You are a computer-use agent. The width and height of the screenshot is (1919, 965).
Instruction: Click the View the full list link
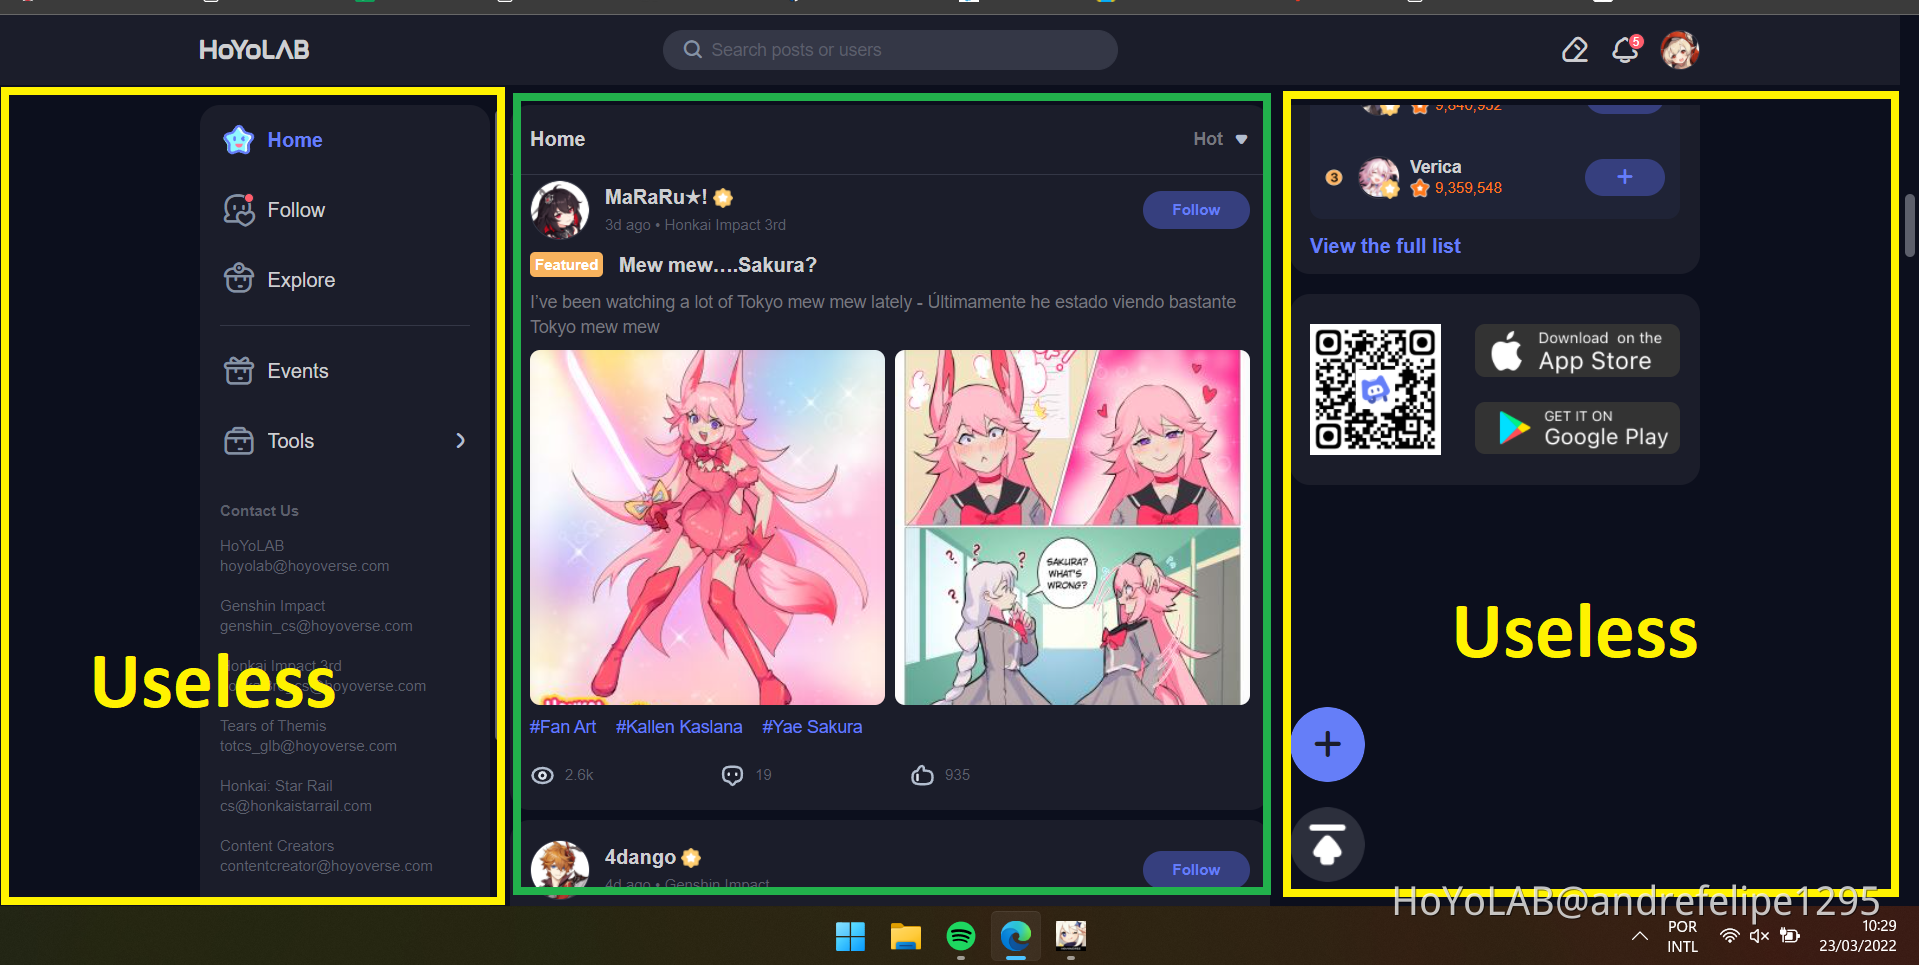point(1385,246)
